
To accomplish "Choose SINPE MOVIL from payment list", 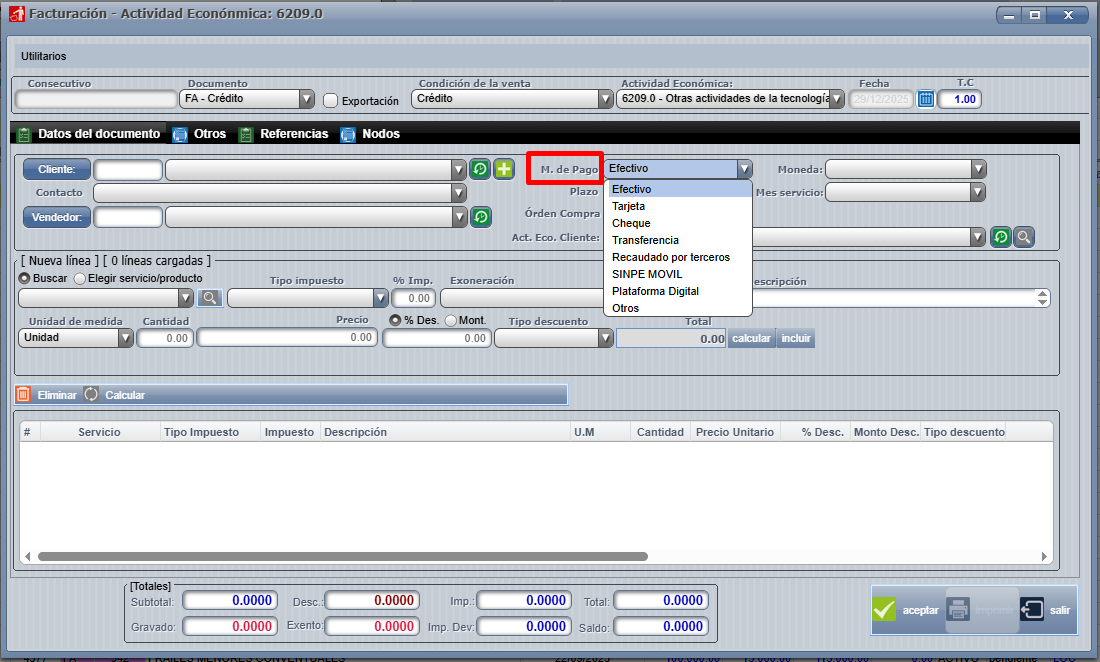I will (647, 274).
